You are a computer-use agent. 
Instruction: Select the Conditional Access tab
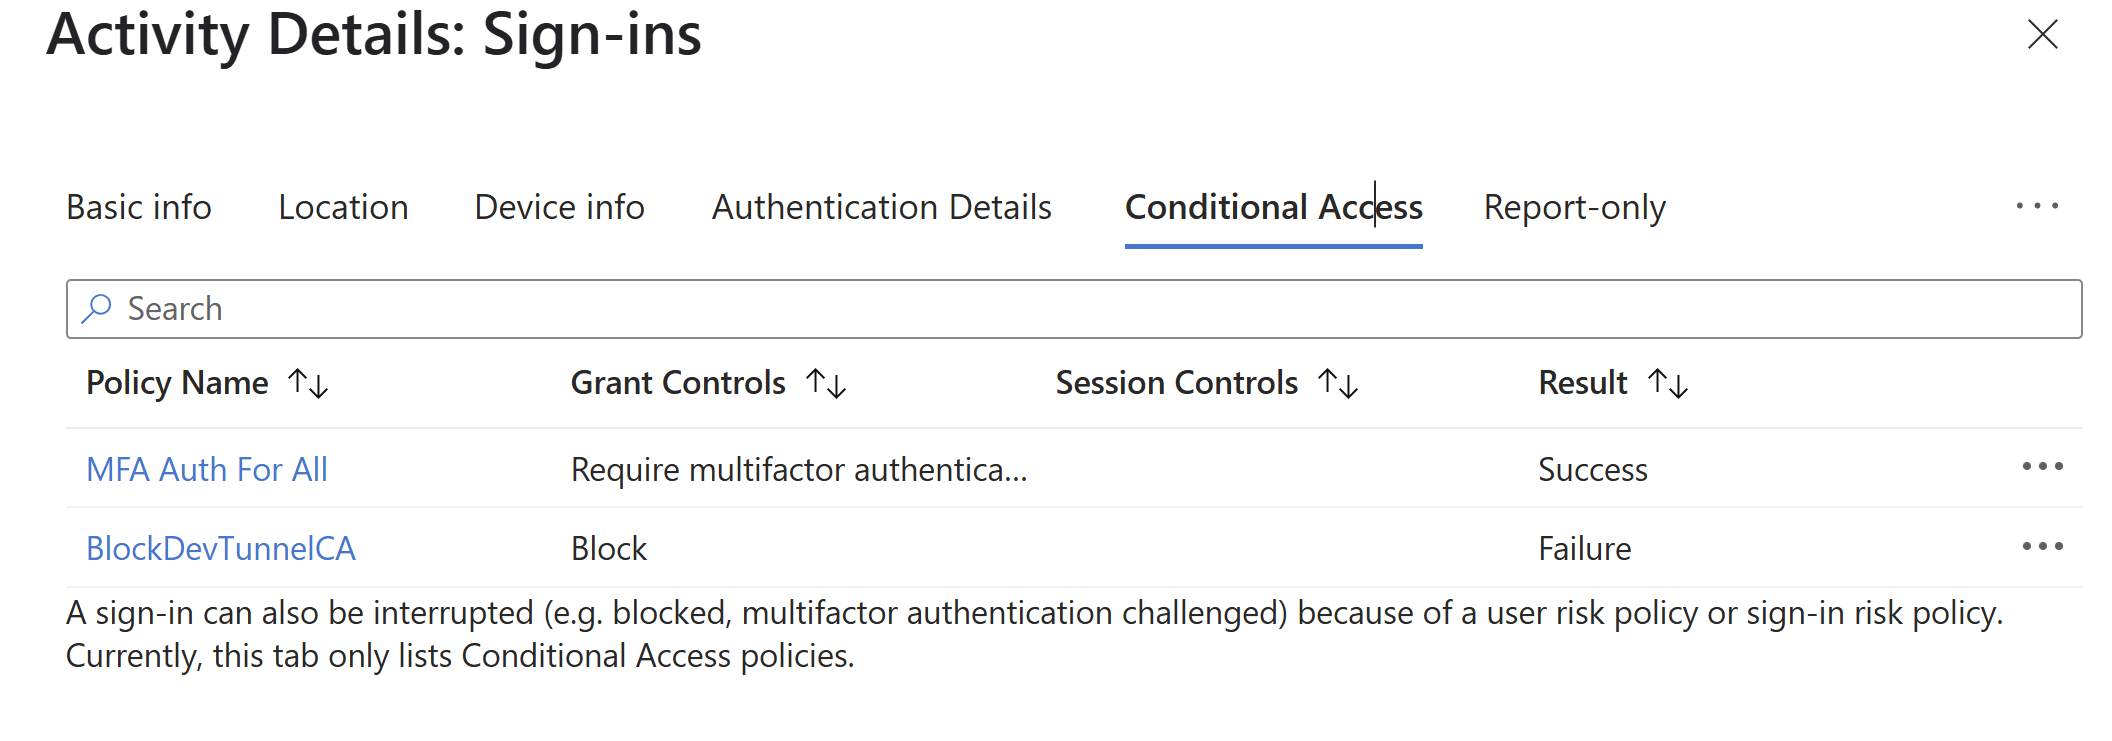pyautogui.click(x=1273, y=208)
